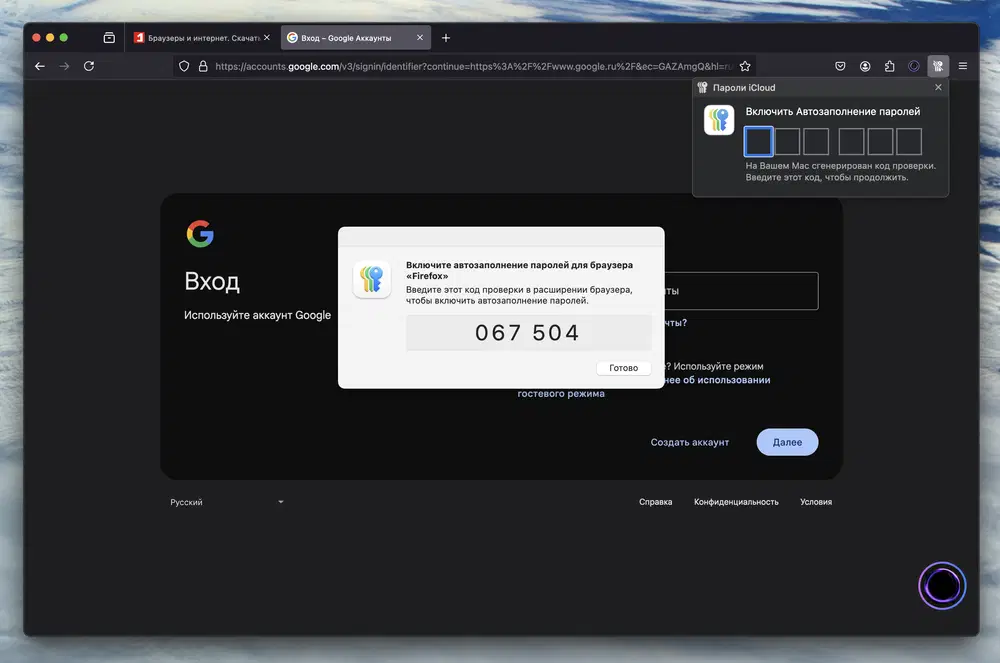Viewport: 1000px width, 663px height.
Task: Click the 'Включить Автозаполнение паролей' heading
Action: click(833, 112)
